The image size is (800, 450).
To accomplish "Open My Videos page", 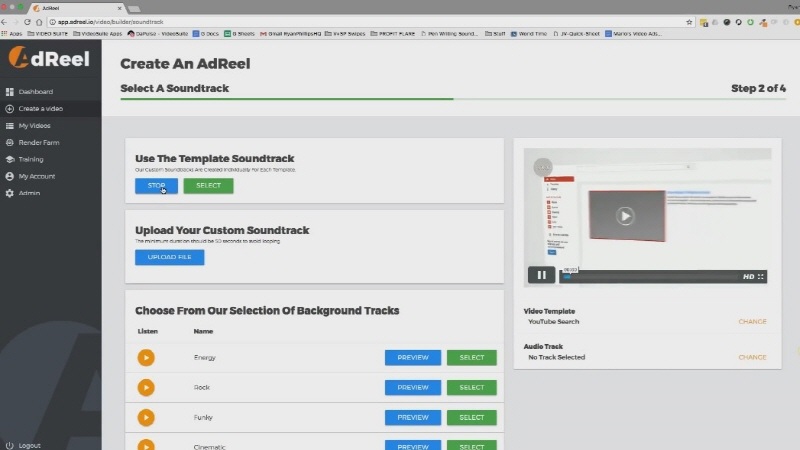I will click(34, 126).
